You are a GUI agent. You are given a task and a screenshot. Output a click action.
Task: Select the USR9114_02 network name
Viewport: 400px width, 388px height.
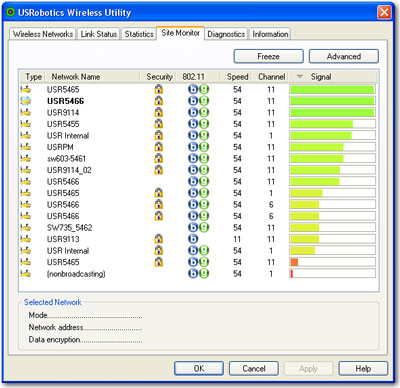[x=69, y=170]
